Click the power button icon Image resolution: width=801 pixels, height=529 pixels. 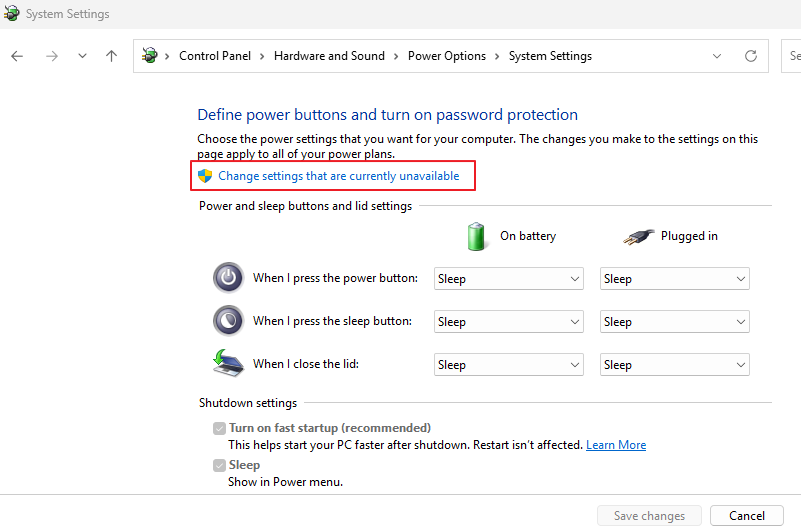pos(228,278)
